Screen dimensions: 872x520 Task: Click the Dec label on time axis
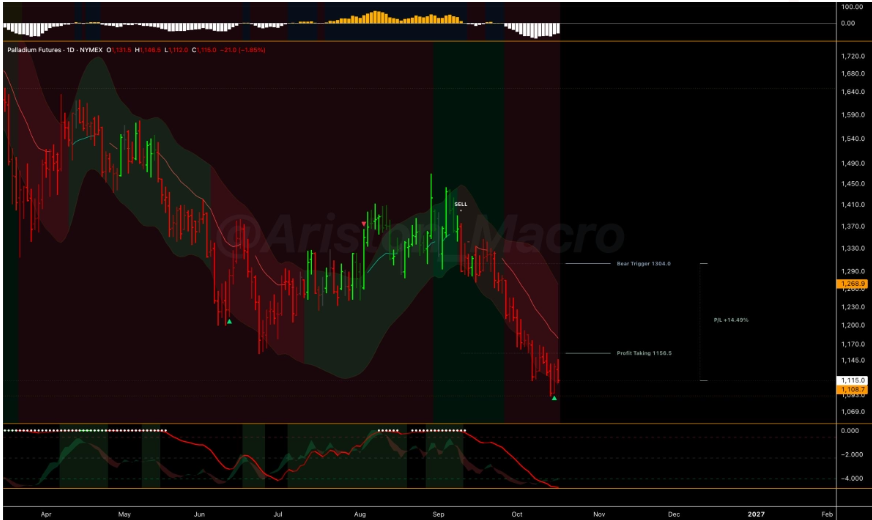point(673,514)
